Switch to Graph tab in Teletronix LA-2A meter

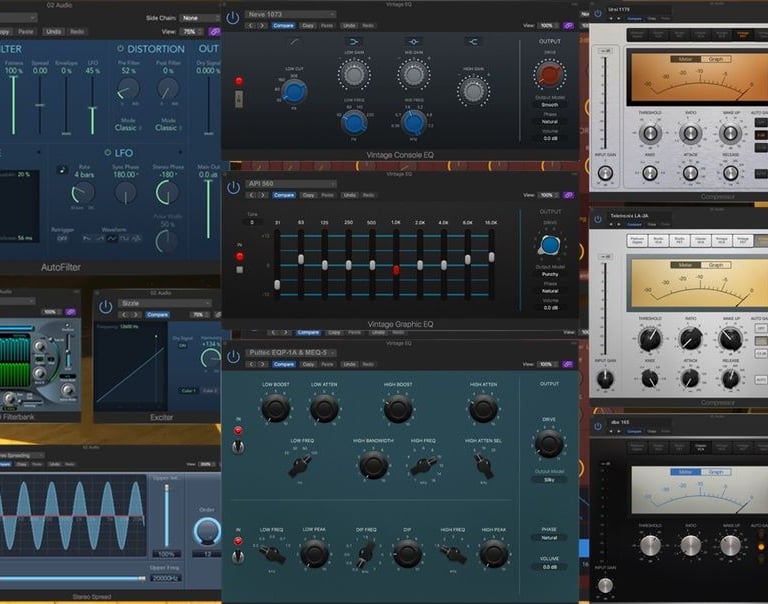[x=715, y=265]
